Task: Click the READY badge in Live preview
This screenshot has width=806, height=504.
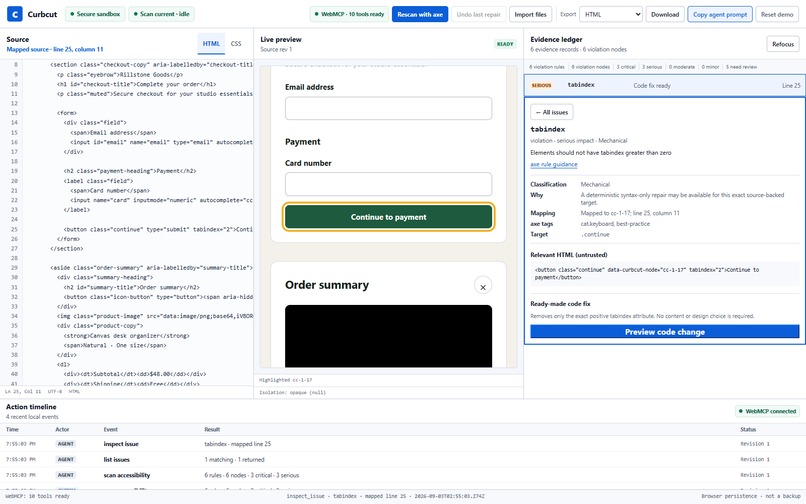Action: click(x=505, y=44)
